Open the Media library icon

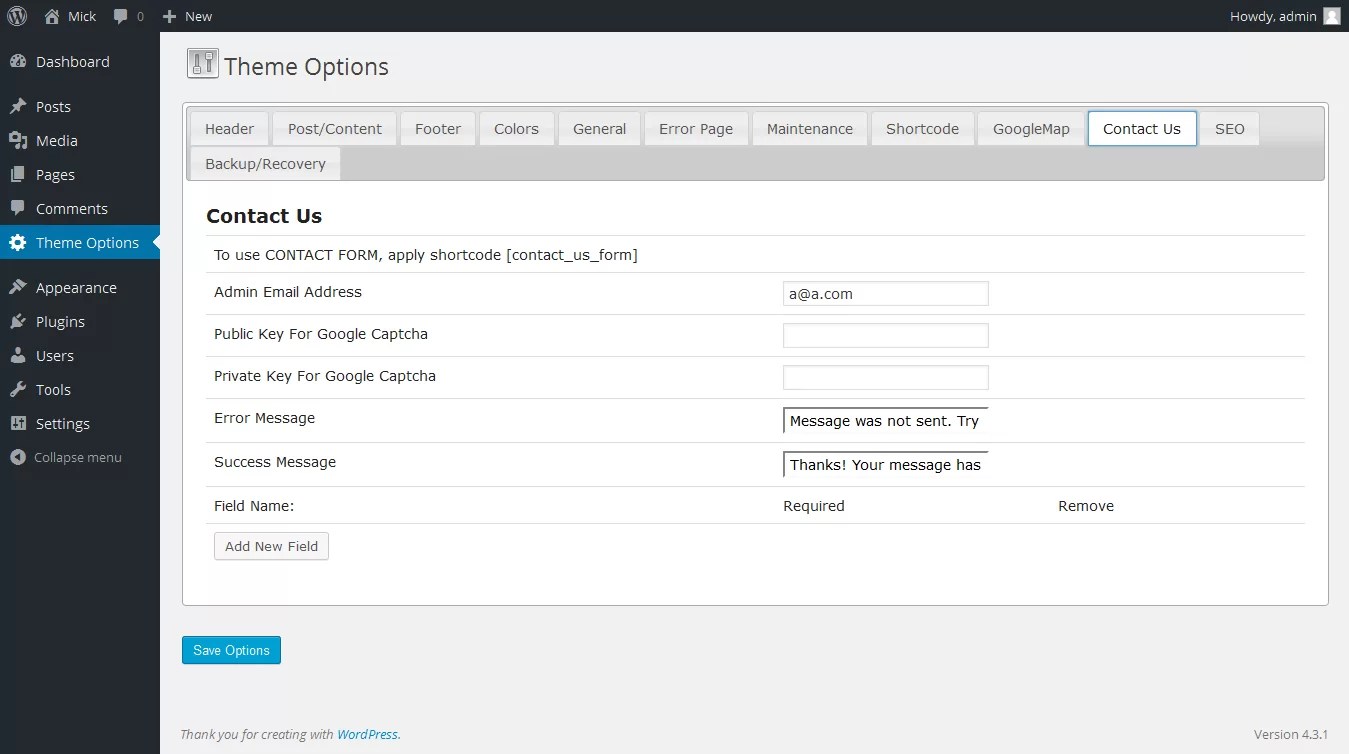click(x=18, y=140)
